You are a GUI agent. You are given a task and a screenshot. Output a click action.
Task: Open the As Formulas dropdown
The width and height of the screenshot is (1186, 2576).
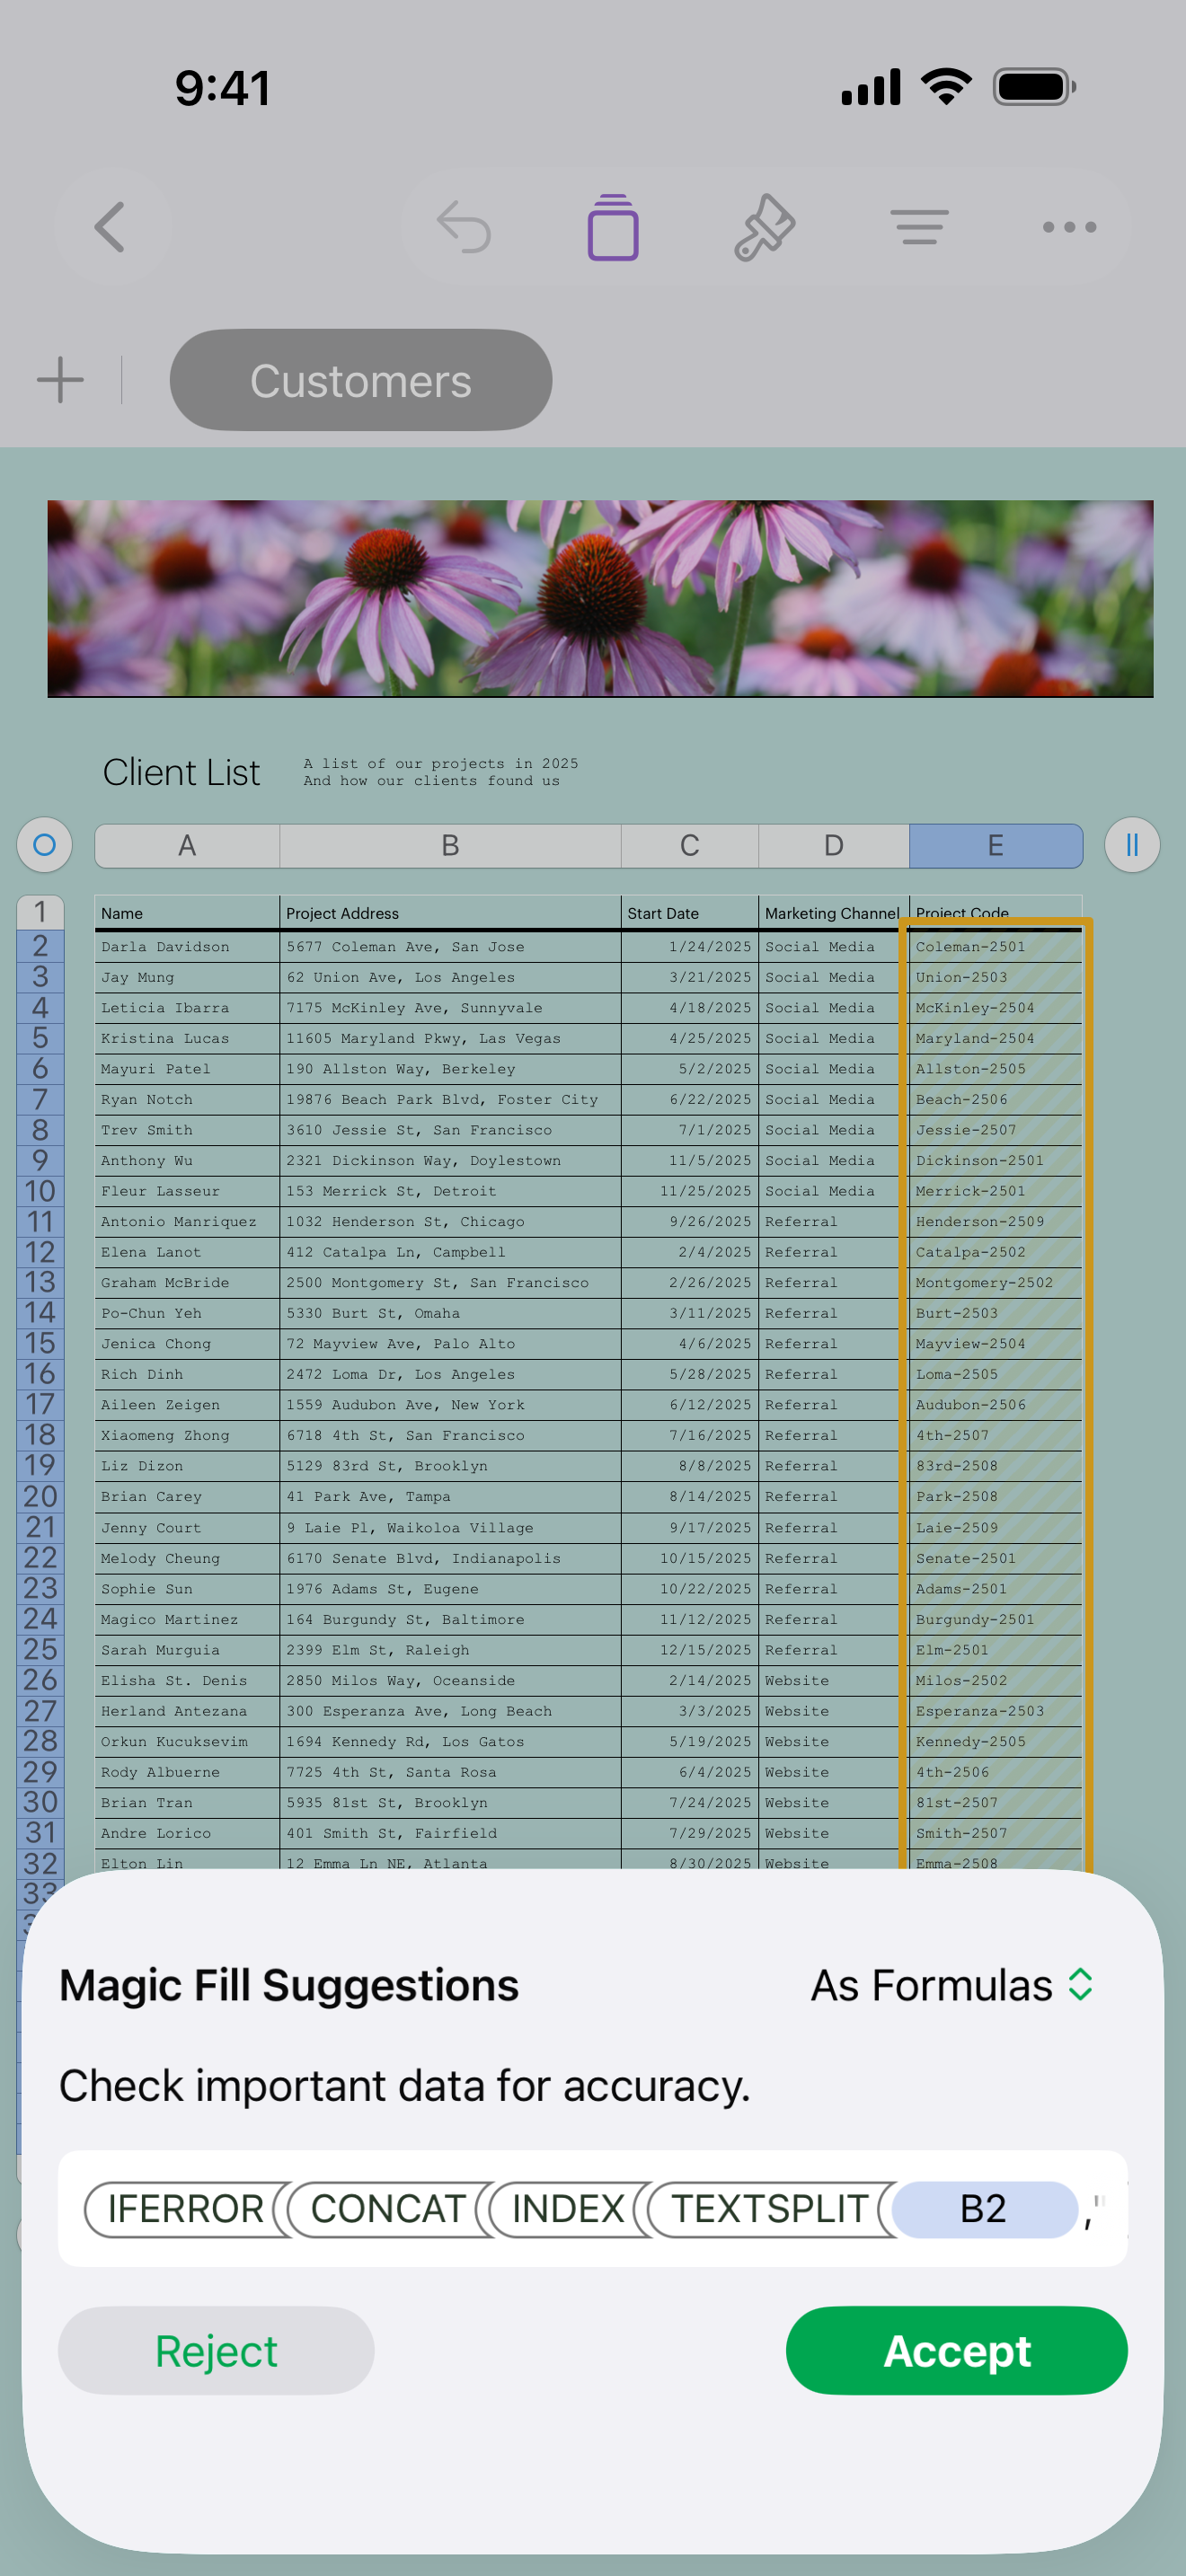point(950,1985)
